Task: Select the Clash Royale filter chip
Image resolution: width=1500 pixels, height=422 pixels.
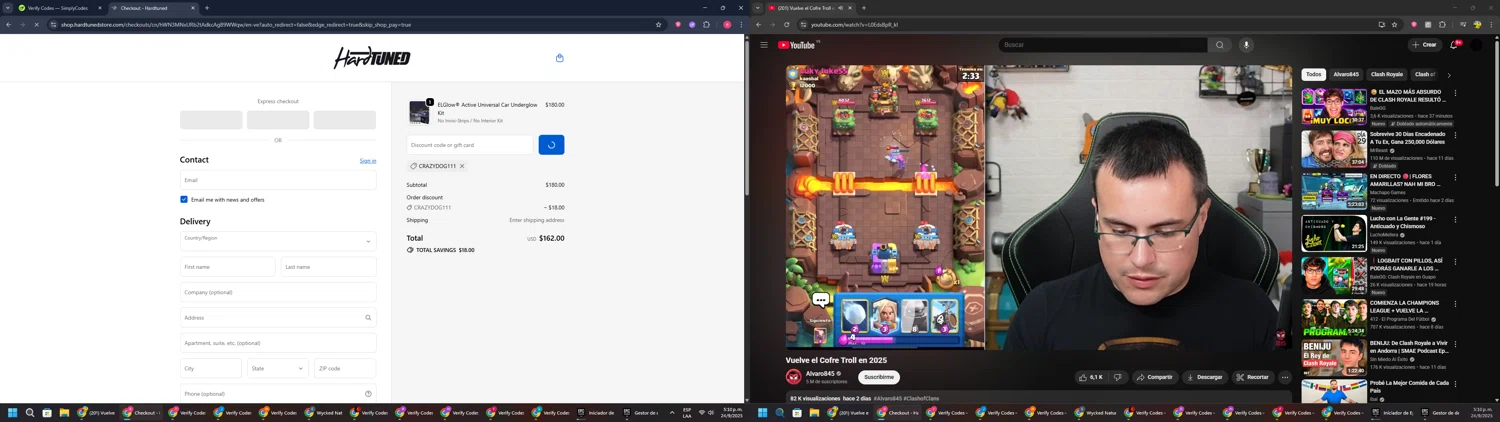Action: point(1387,74)
